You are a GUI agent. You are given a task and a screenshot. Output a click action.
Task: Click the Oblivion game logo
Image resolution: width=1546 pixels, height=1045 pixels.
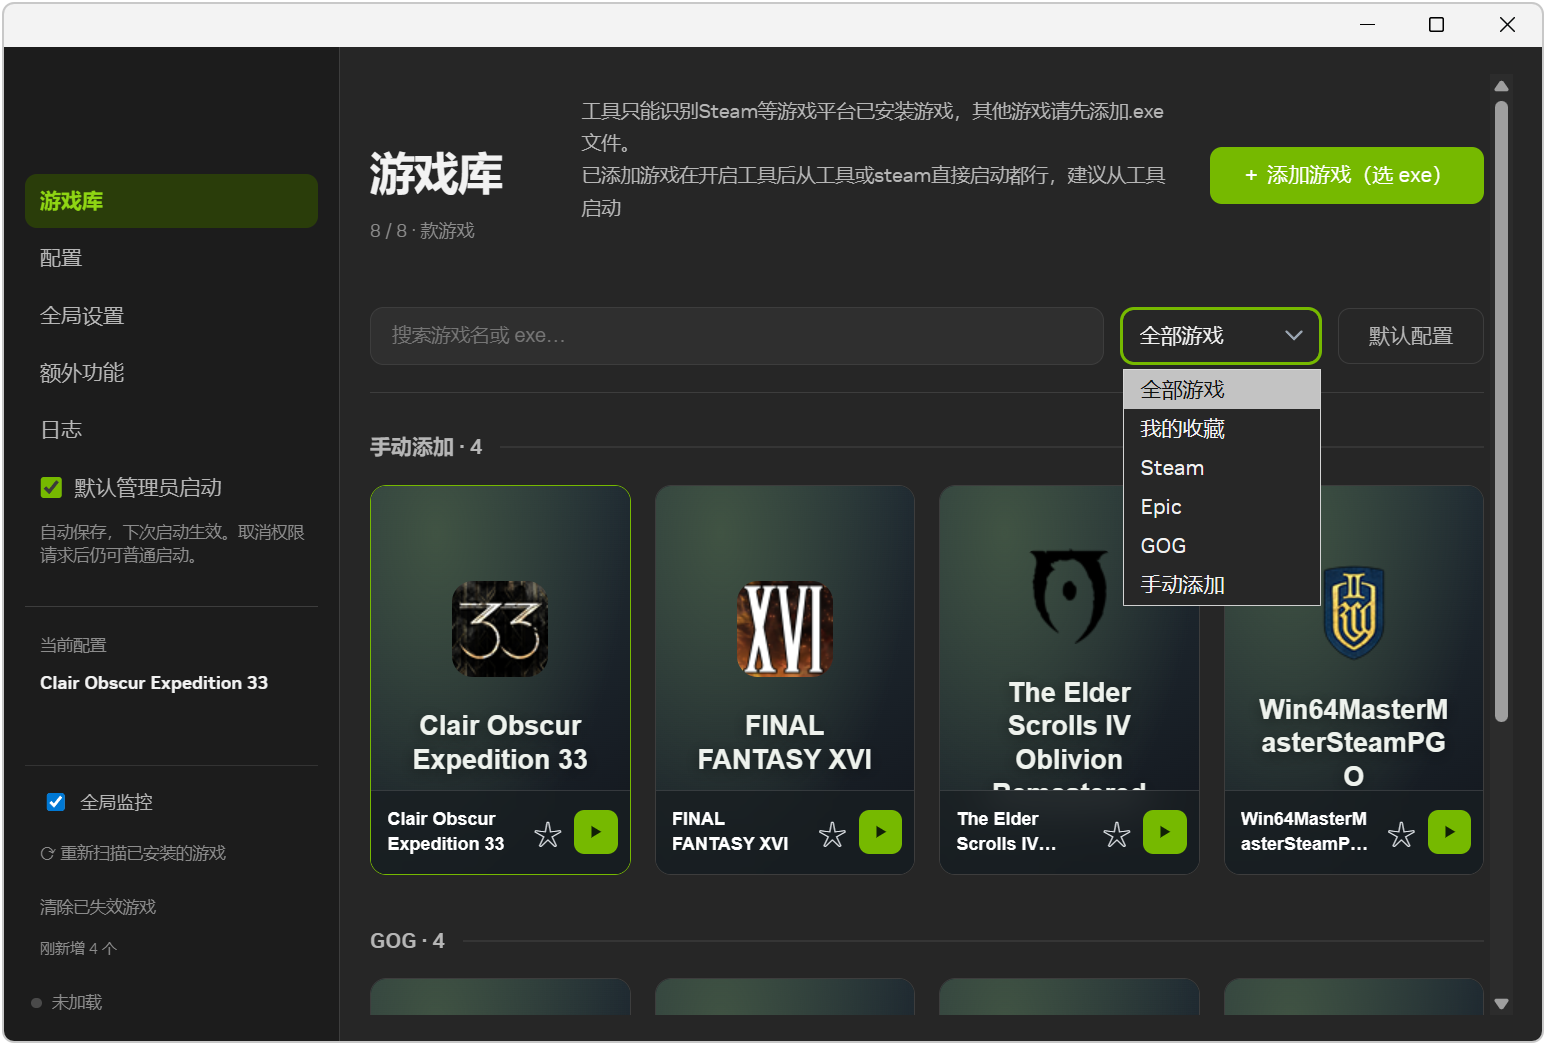[x=1069, y=596]
